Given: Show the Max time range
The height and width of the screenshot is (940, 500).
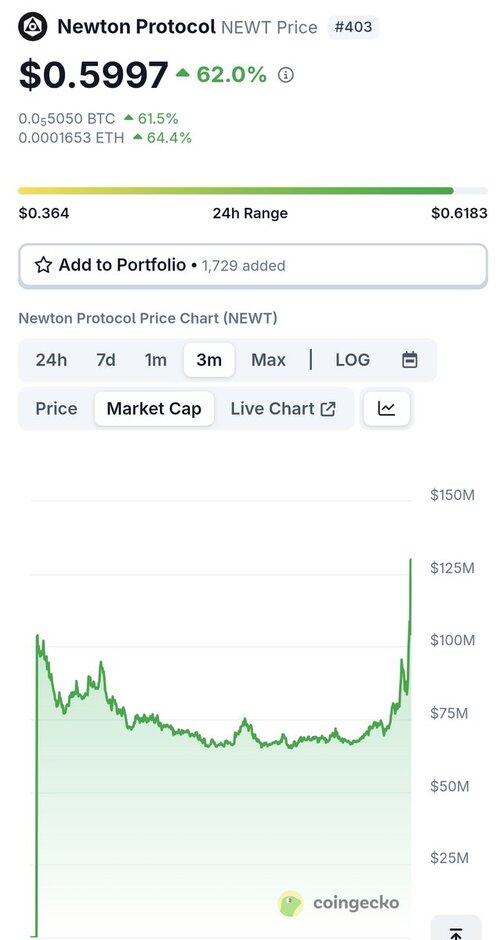Looking at the screenshot, I should click(269, 360).
